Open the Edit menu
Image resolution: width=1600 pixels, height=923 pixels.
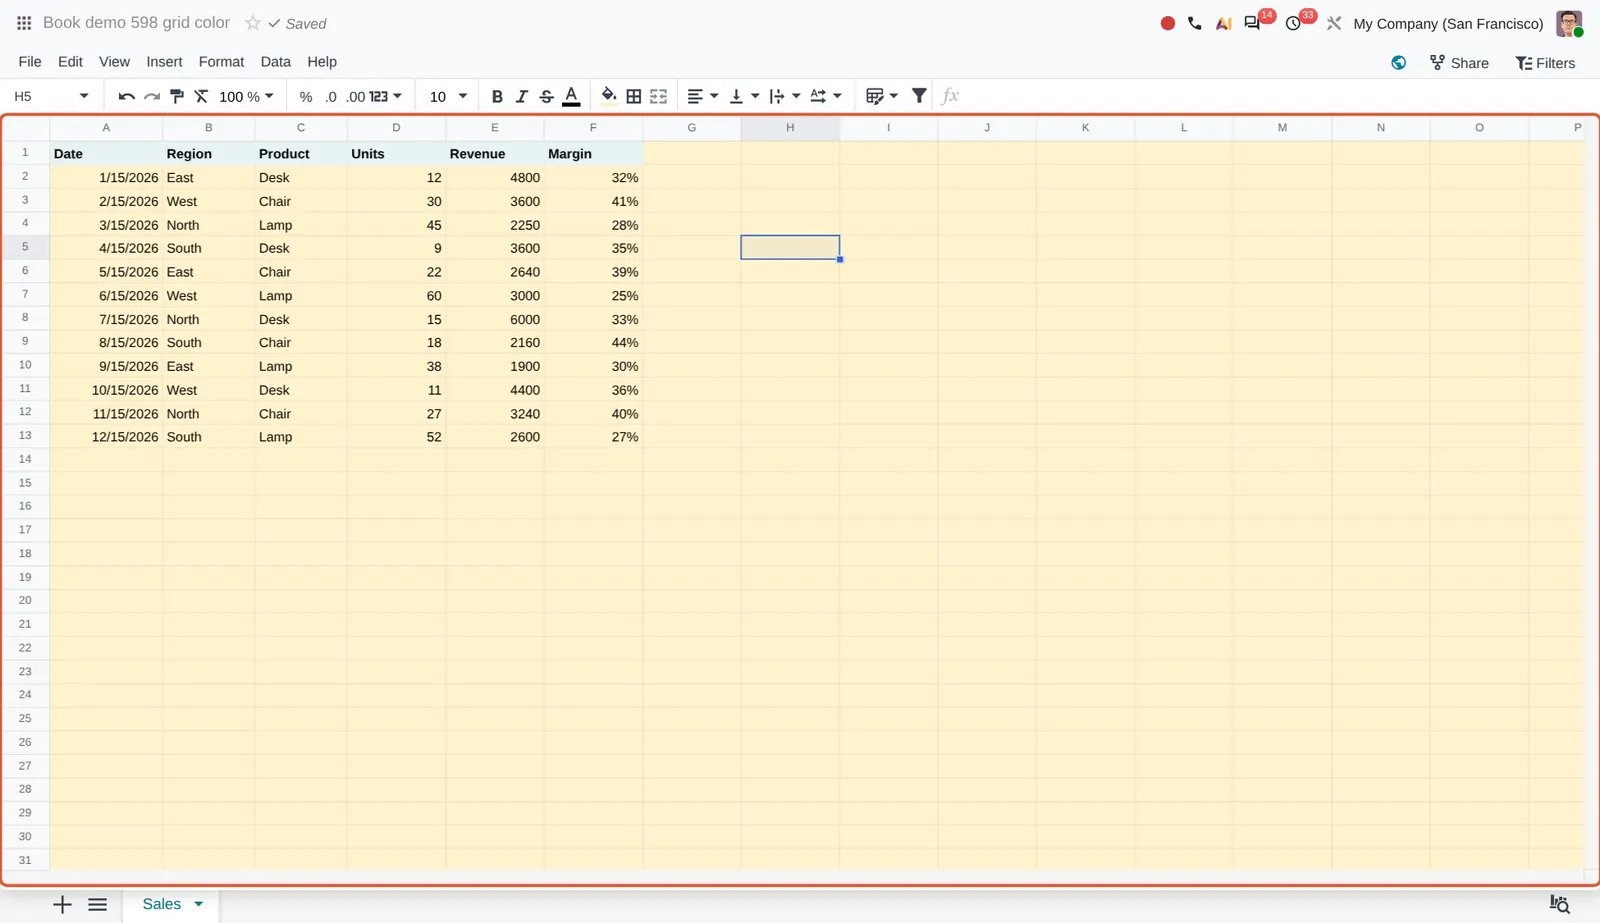[70, 61]
